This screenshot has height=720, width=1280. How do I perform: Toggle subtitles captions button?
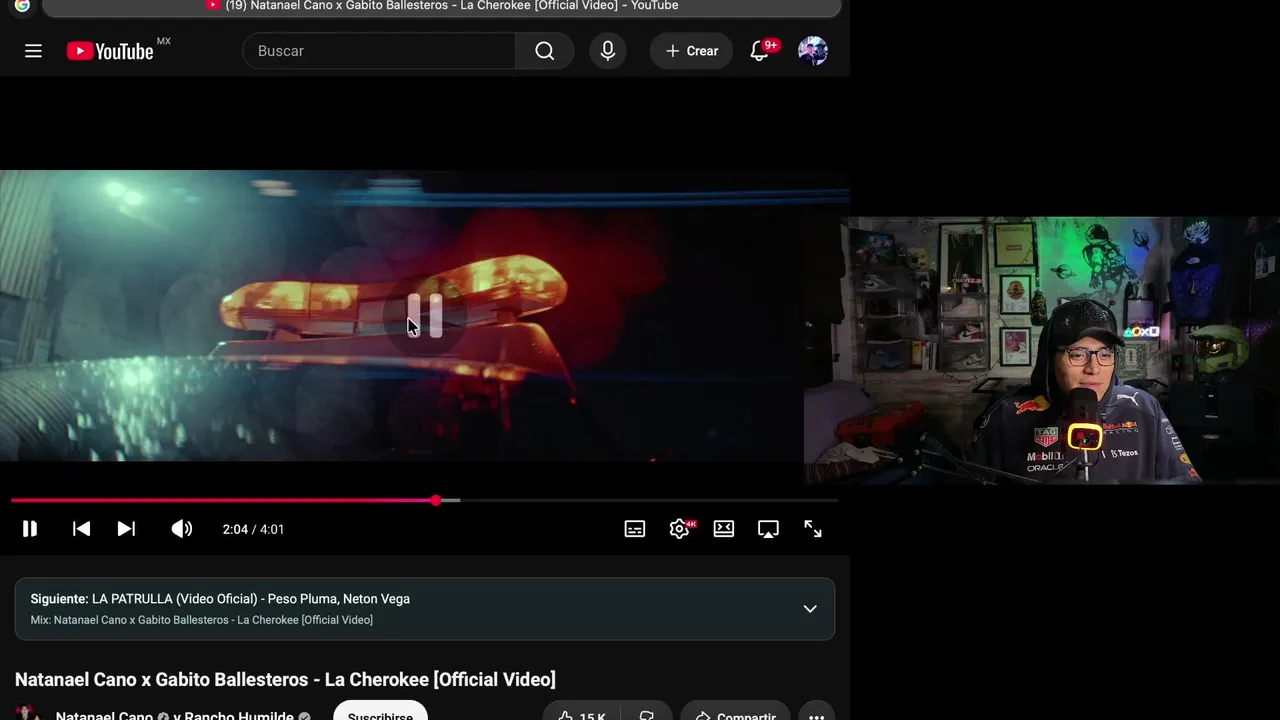coord(635,529)
